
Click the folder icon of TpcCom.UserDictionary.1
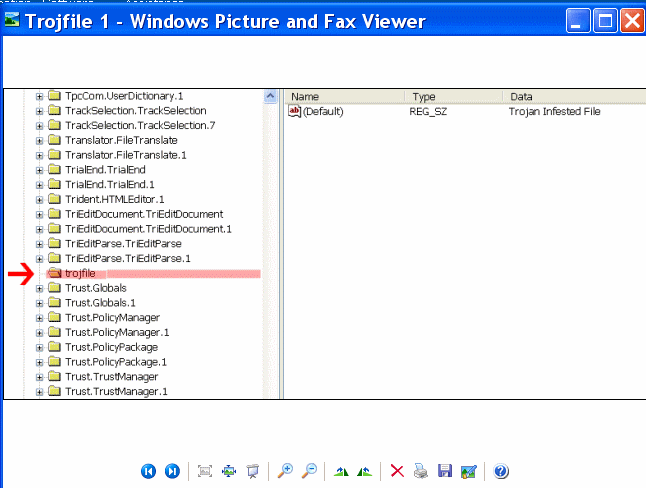[x=54, y=96]
